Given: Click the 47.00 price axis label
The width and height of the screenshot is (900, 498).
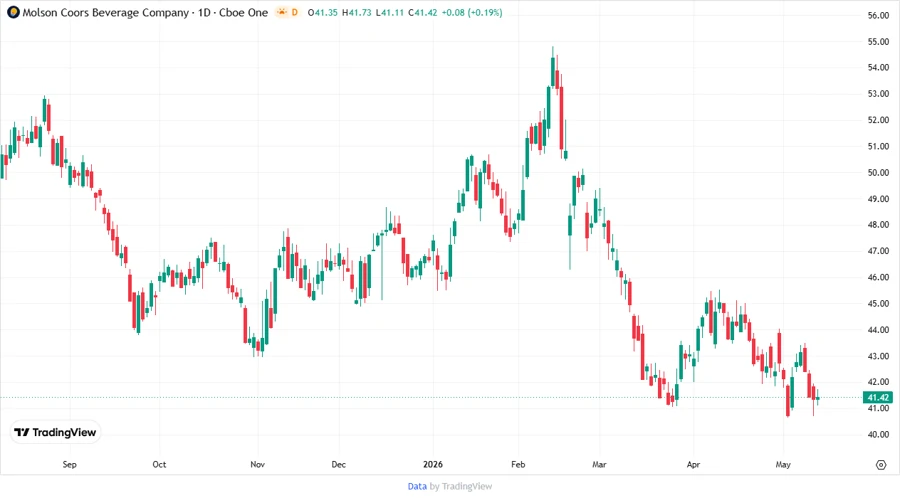Looking at the screenshot, I should pyautogui.click(x=878, y=251).
